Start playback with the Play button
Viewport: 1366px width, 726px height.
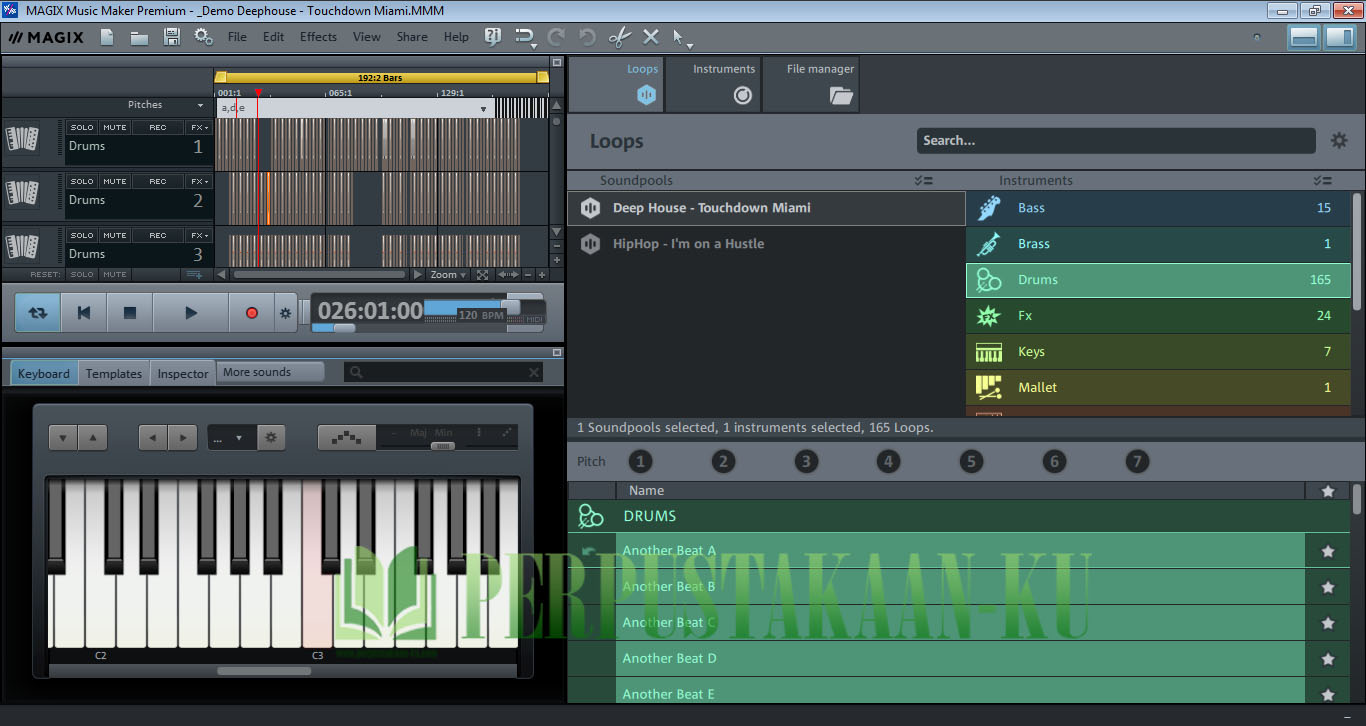[x=191, y=313]
